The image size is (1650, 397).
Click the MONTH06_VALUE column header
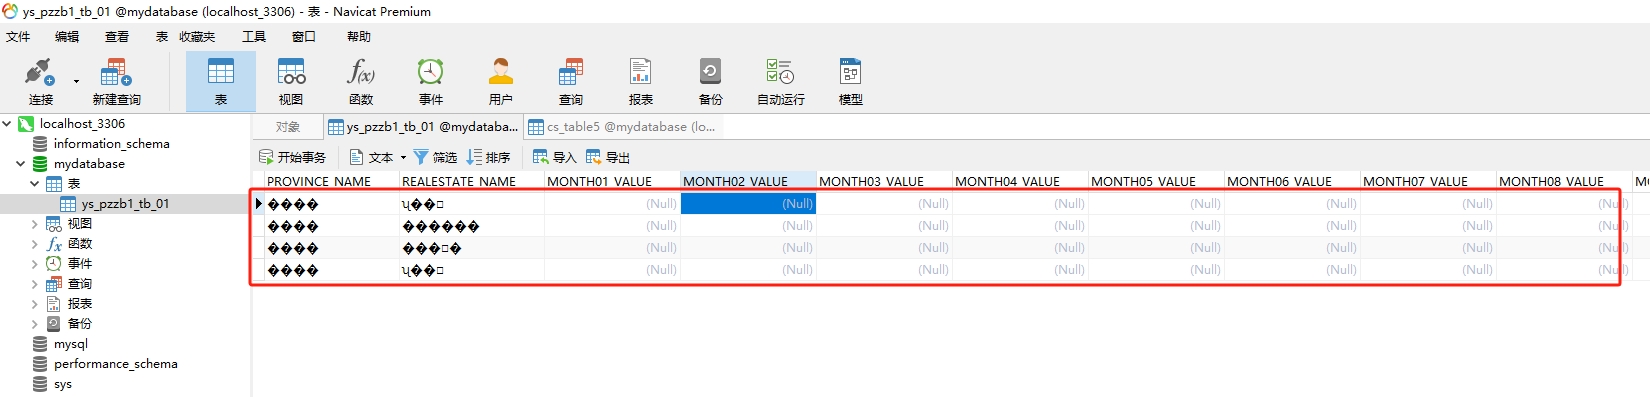pyautogui.click(x=1292, y=181)
